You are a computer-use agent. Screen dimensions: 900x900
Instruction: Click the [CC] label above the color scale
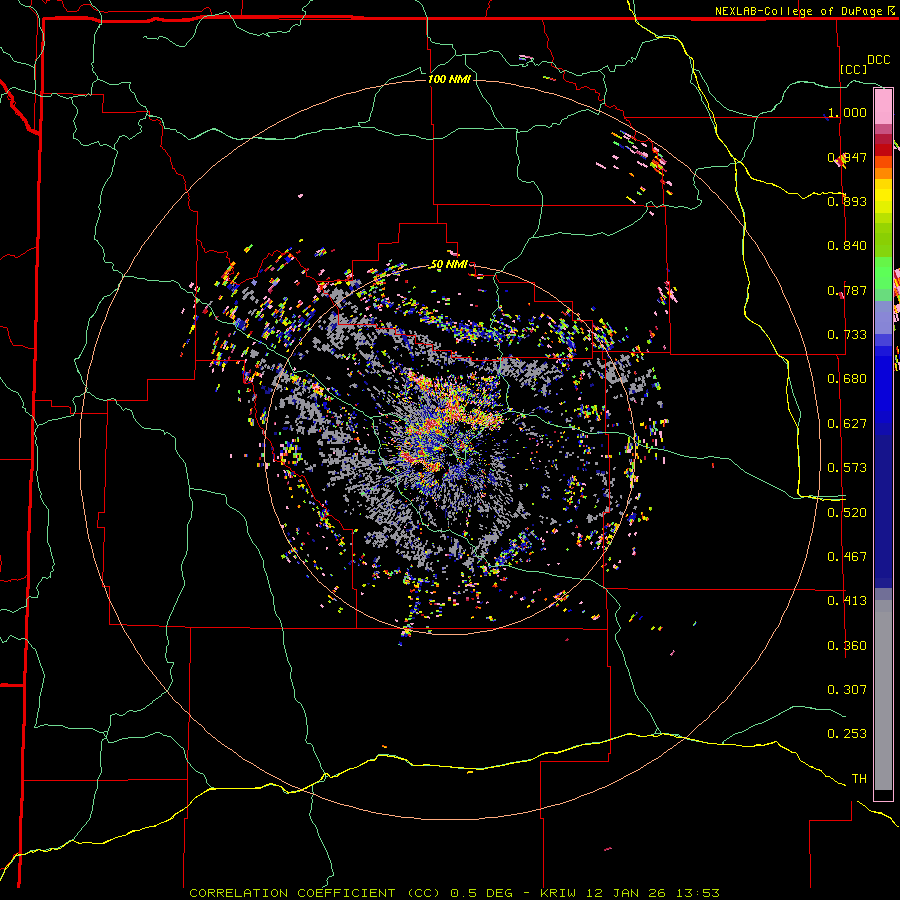[x=854, y=69]
